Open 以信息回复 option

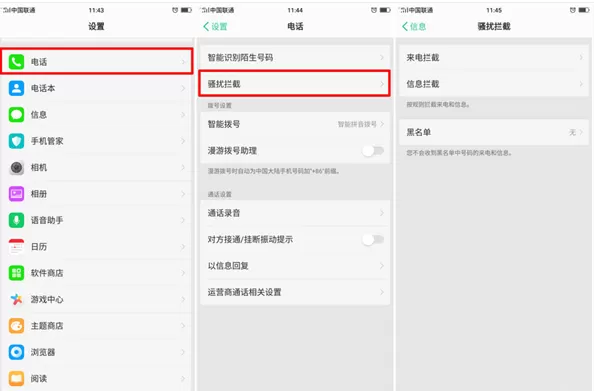295,266
